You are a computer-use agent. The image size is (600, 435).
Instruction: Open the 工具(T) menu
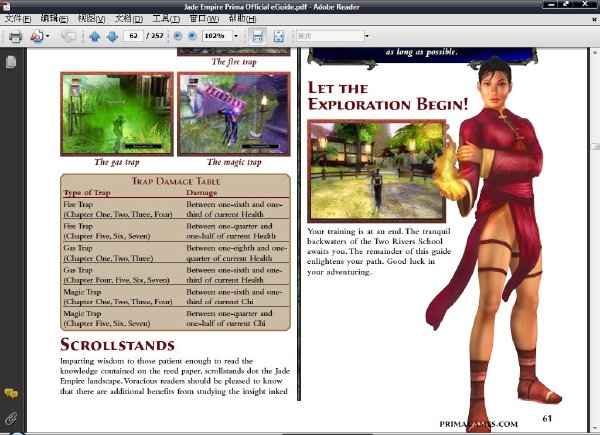166,18
